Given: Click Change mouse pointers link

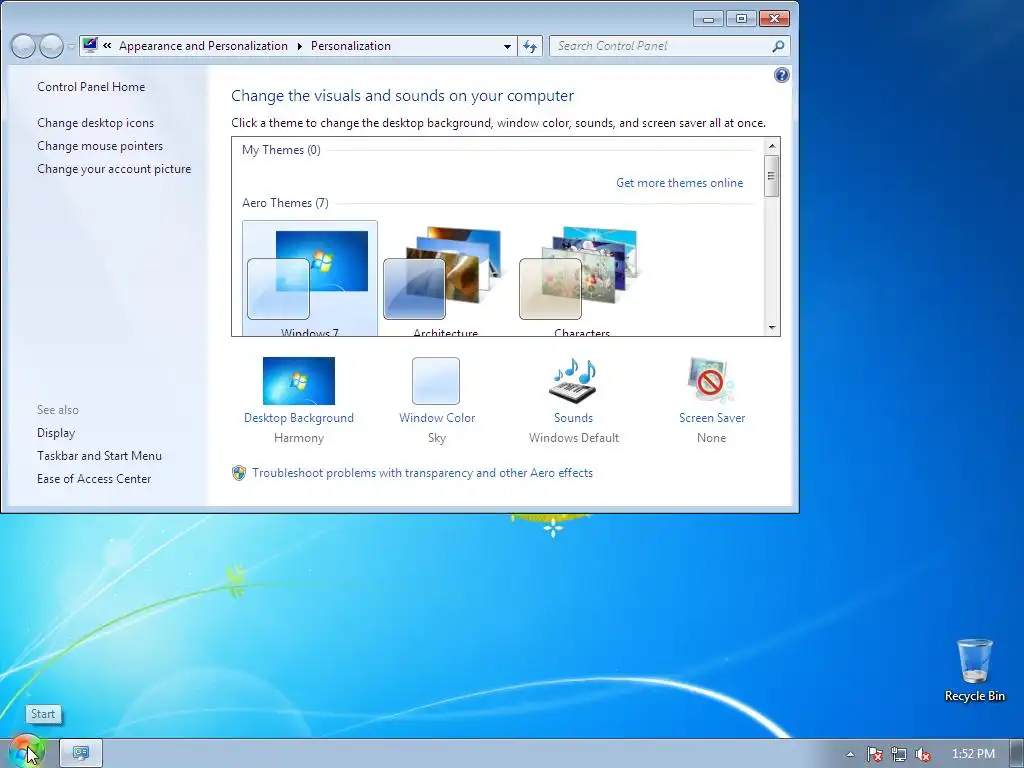Looking at the screenshot, I should pos(100,146).
